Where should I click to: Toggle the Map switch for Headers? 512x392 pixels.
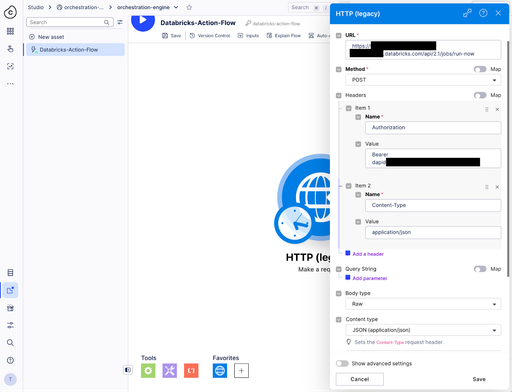[480, 95]
